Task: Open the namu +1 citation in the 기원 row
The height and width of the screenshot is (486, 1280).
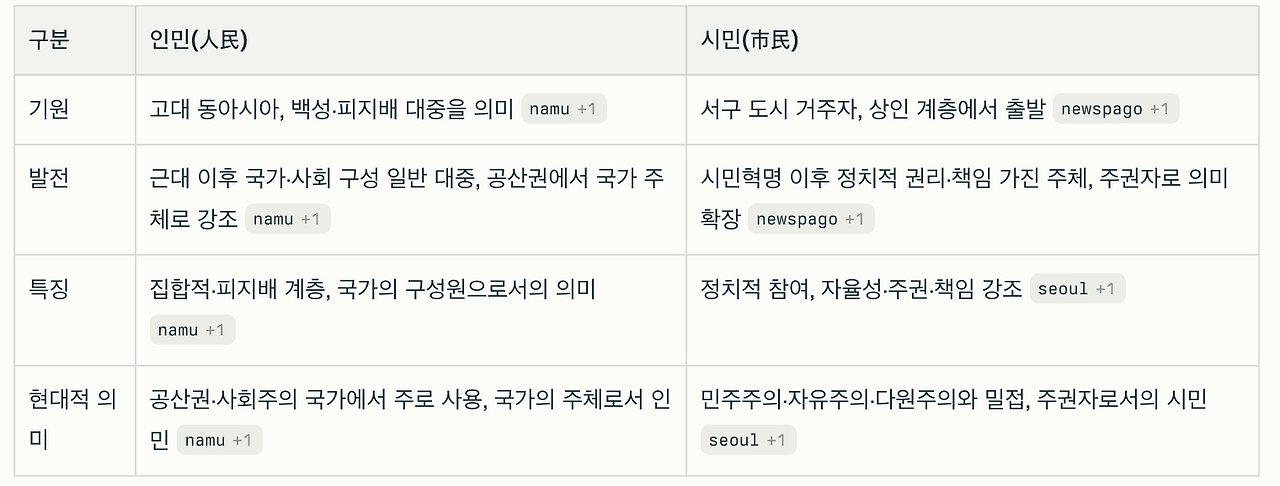Action: (564, 109)
